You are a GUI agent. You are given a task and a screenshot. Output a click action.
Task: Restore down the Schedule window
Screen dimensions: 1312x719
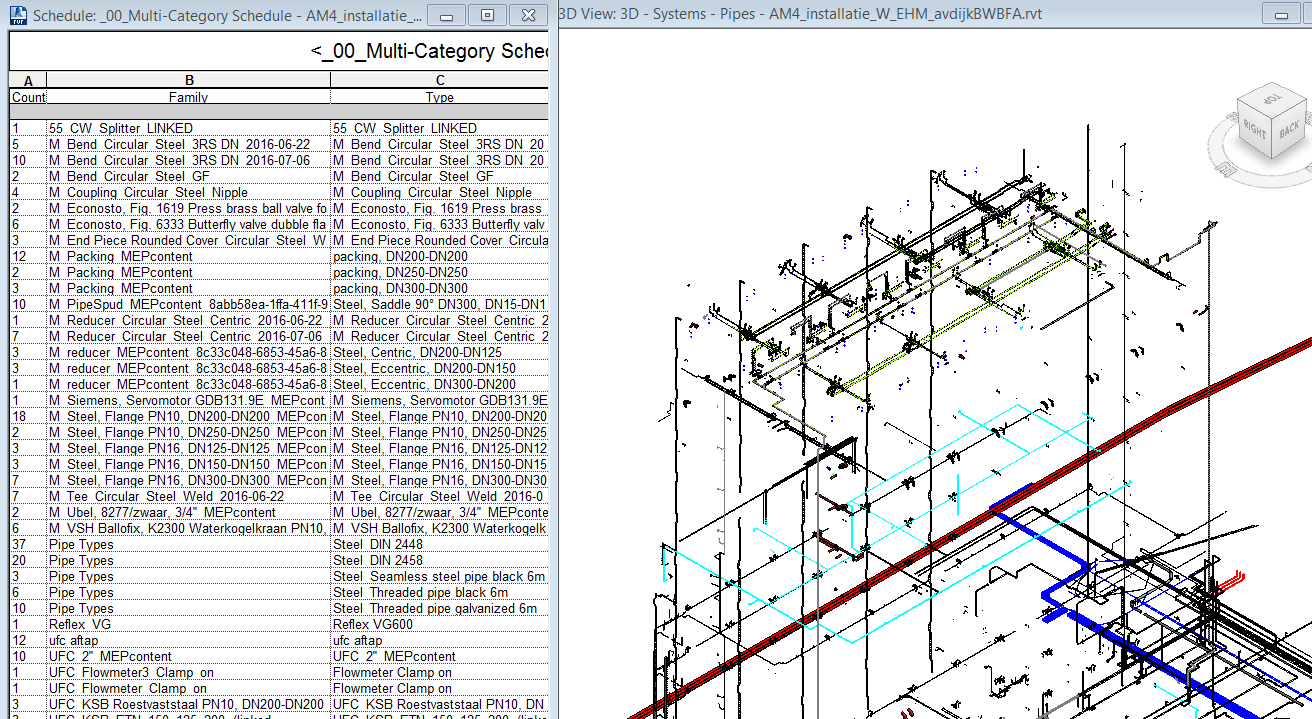point(487,15)
